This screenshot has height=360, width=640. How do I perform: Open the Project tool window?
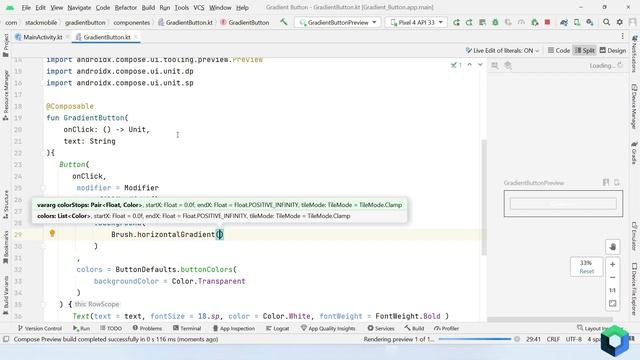click(x=6, y=44)
